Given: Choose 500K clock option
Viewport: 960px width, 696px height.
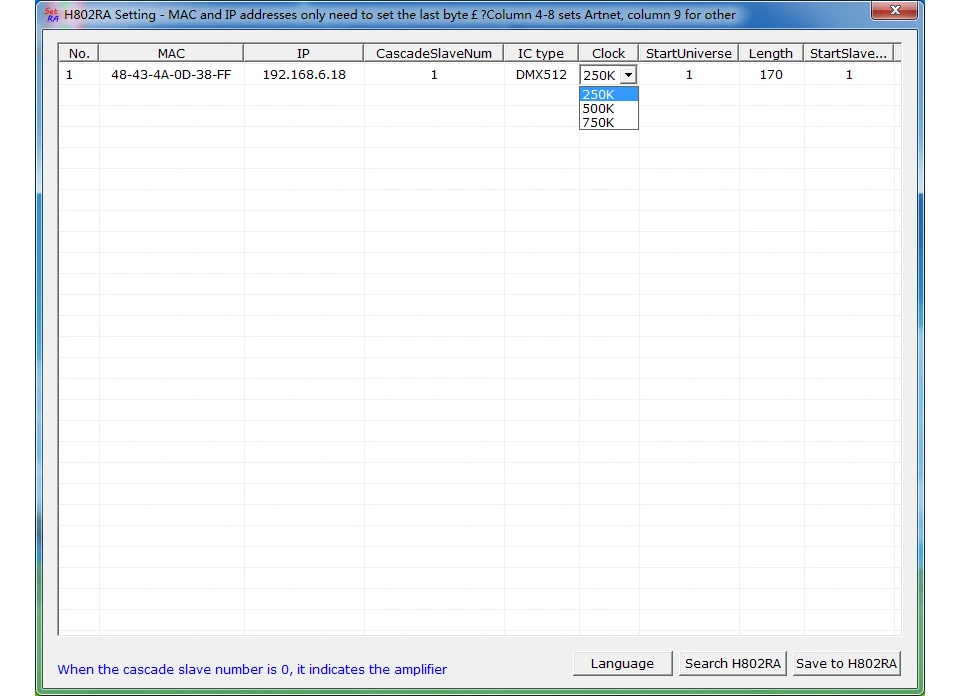Looking at the screenshot, I should (x=609, y=108).
